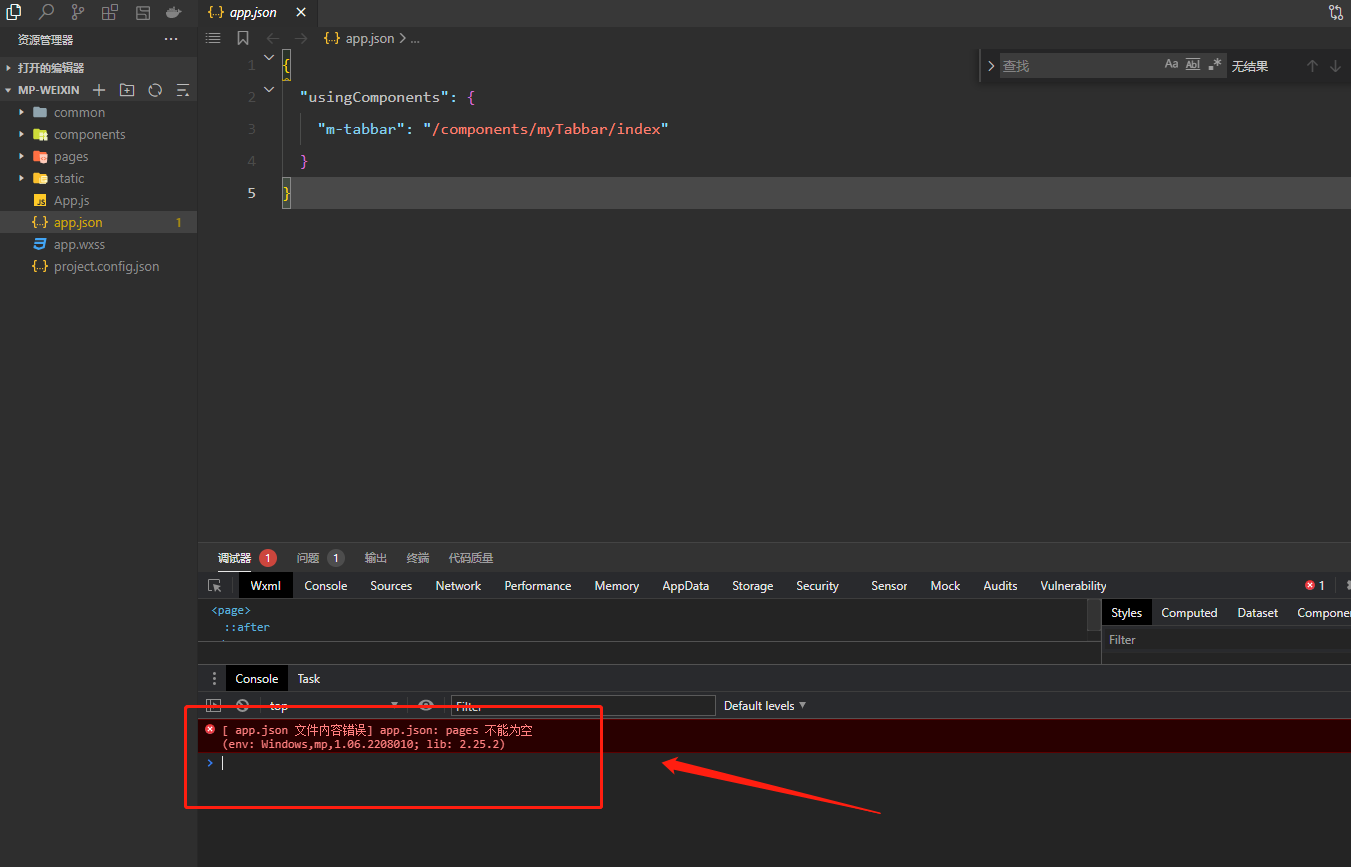Open the Extensions blocks icon
1351x867 pixels.
pyautogui.click(x=110, y=12)
